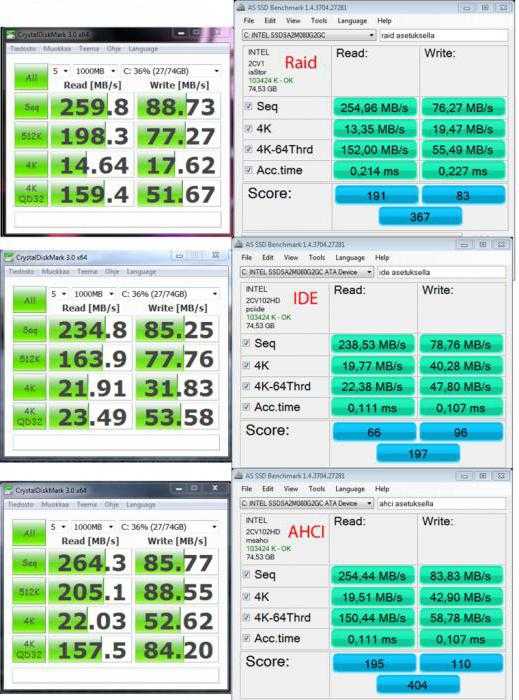
Task: Open the Language menu in the Raid AS SSD window
Action: tap(352, 21)
